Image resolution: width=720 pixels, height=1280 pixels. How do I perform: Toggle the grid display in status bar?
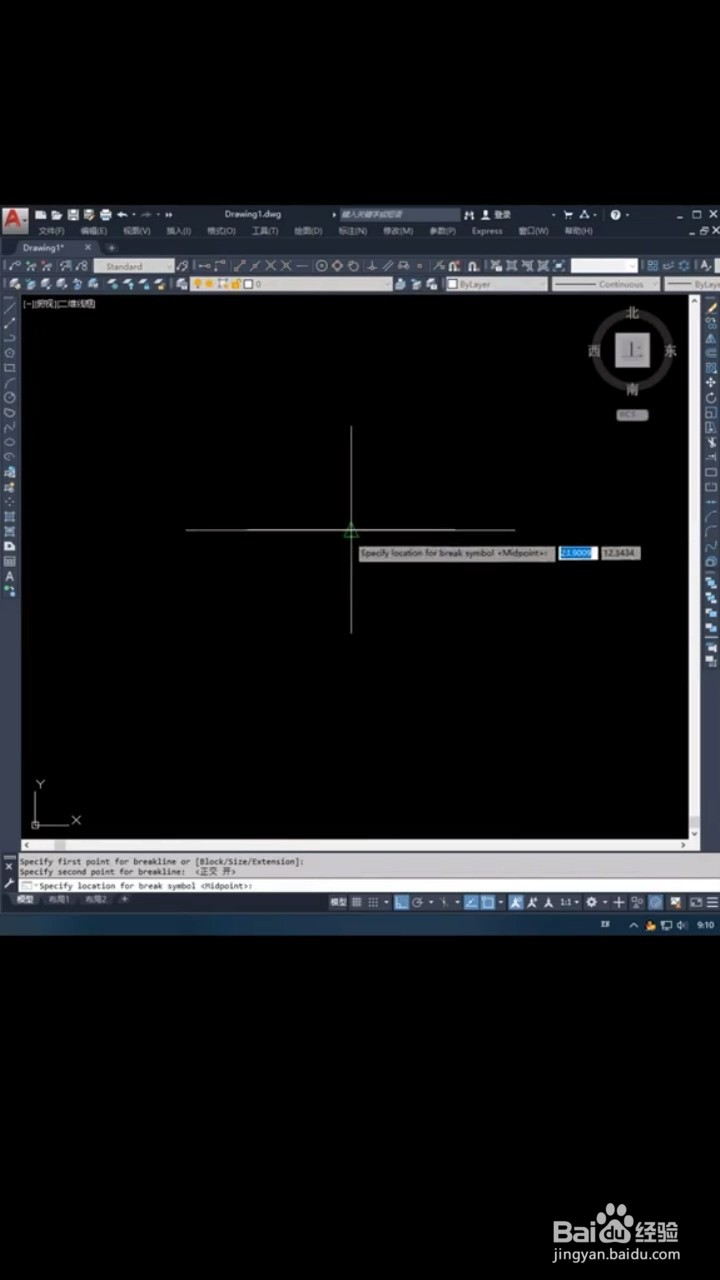click(356, 902)
